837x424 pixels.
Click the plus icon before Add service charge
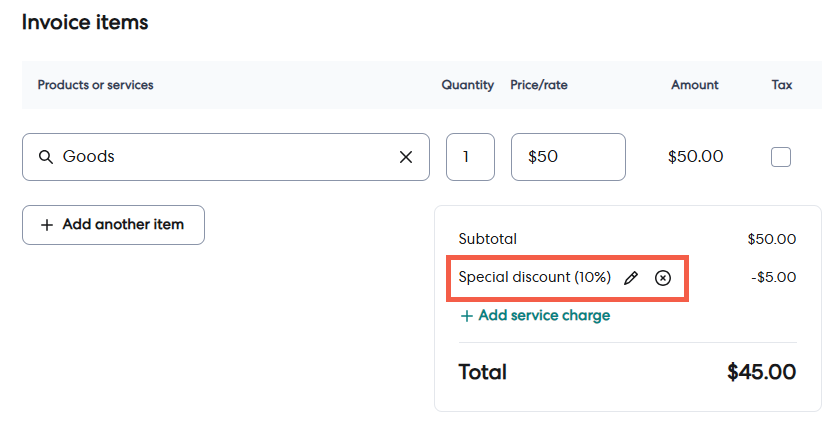pos(466,316)
